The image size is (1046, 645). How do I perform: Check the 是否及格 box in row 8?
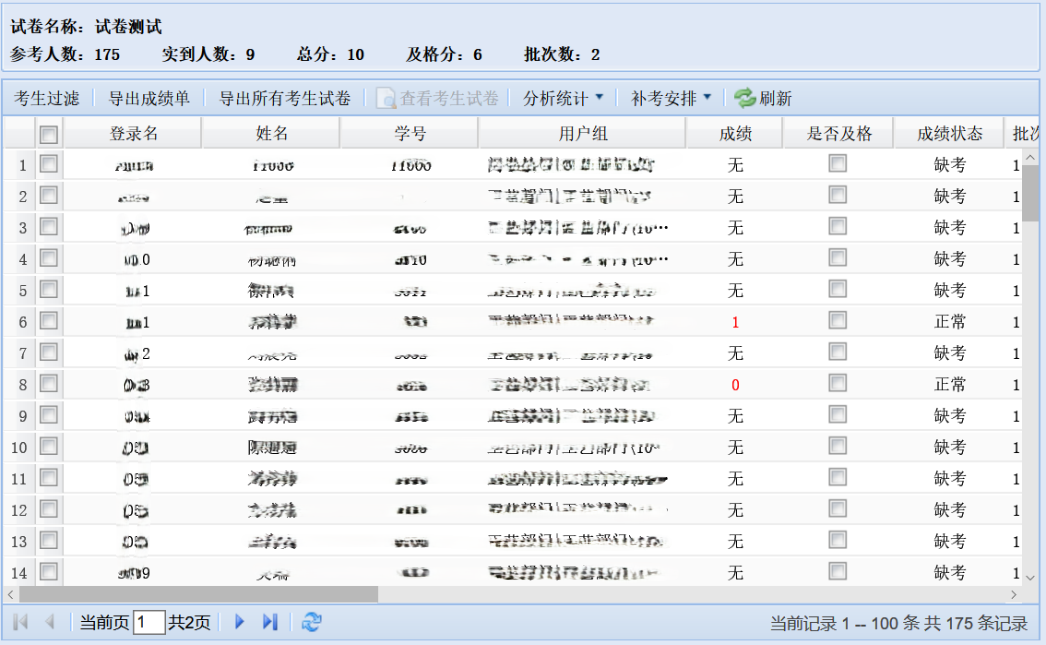pyautogui.click(x=838, y=383)
